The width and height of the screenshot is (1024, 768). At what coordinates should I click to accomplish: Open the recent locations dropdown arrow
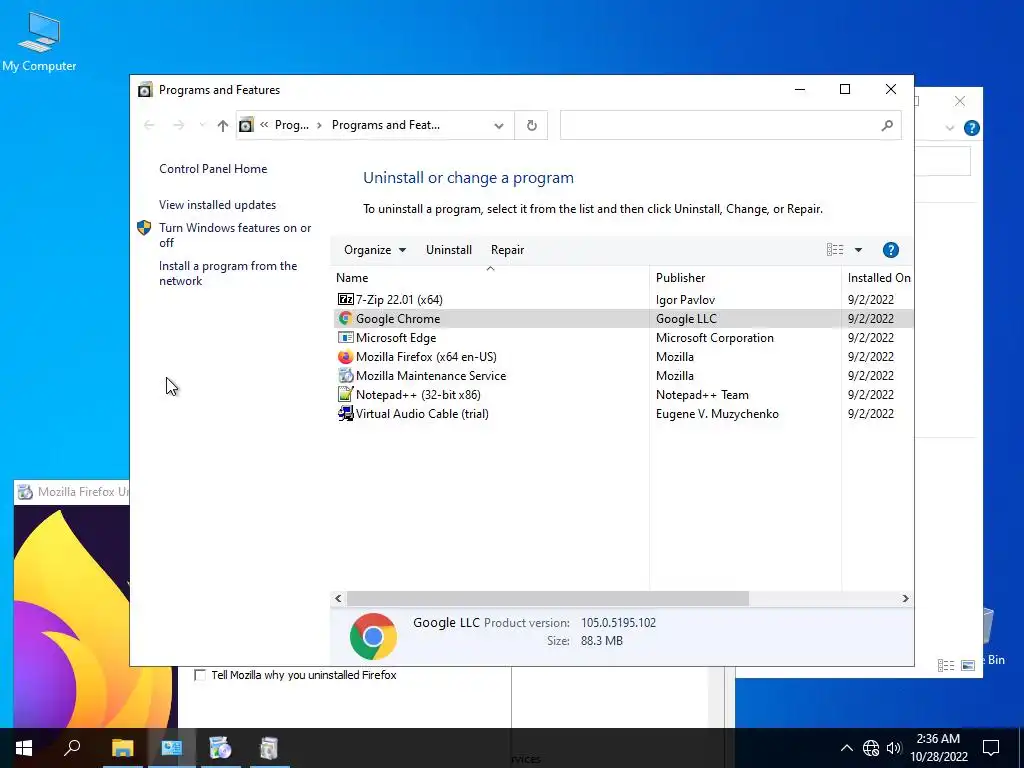tap(202, 125)
